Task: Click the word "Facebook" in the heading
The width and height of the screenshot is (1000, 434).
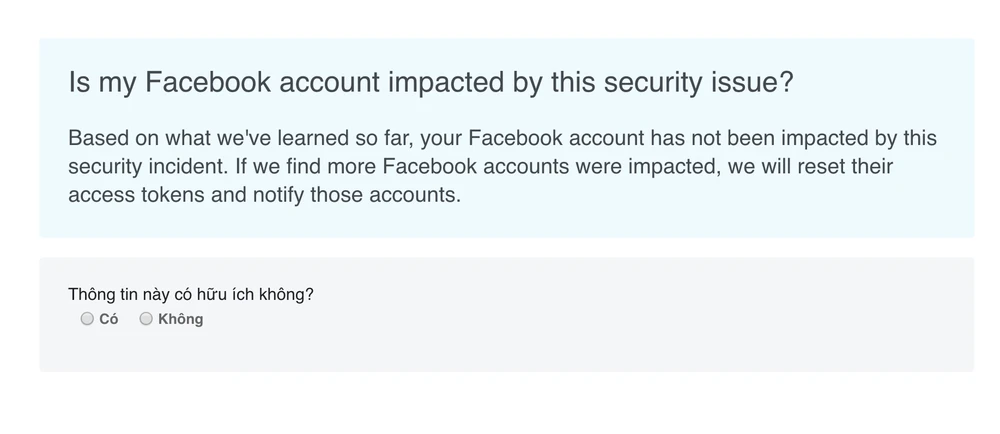Action: pos(208,83)
